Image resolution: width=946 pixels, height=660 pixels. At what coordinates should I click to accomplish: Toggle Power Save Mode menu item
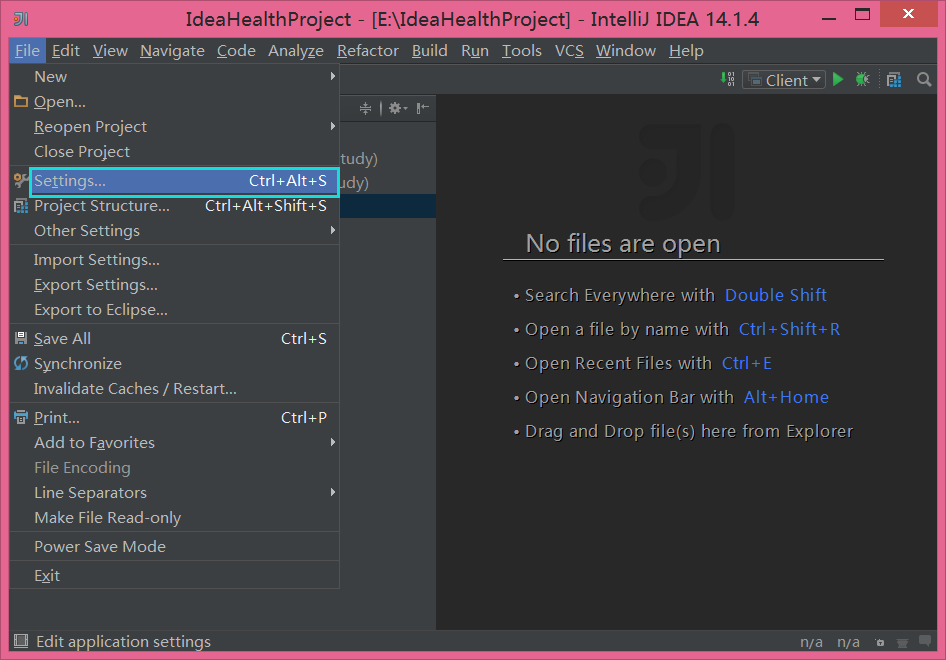point(100,547)
